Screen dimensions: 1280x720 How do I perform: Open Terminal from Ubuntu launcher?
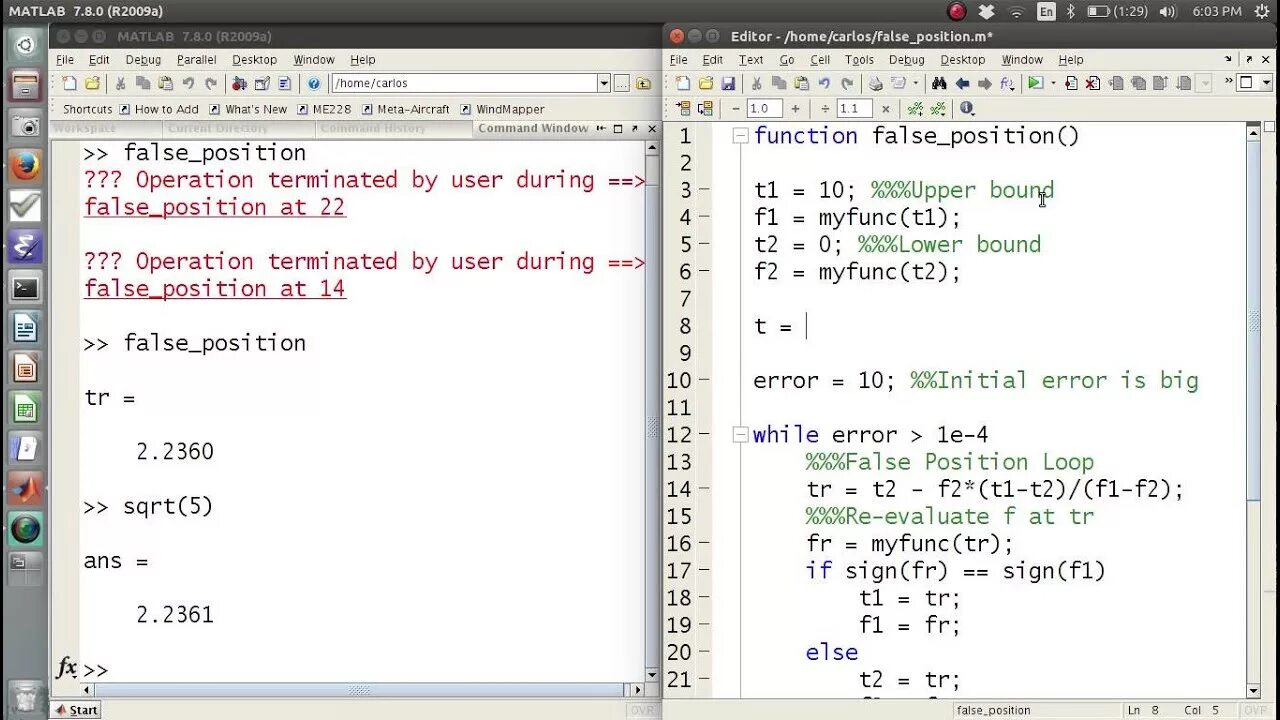pos(25,288)
